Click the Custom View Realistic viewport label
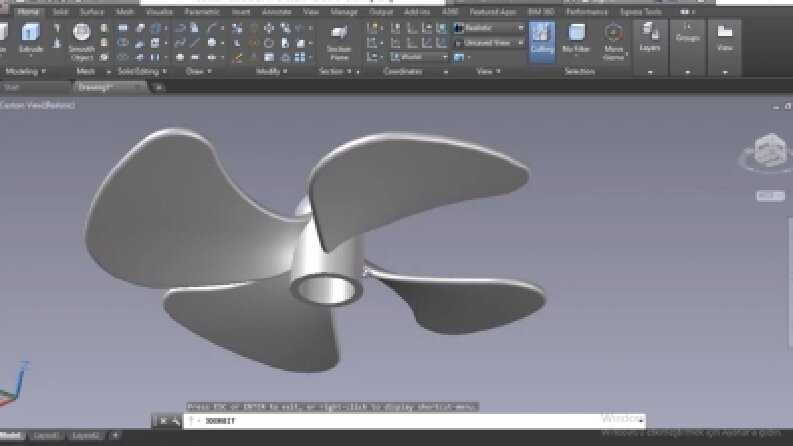Screen dimensions: 793x446 click(x=37, y=105)
